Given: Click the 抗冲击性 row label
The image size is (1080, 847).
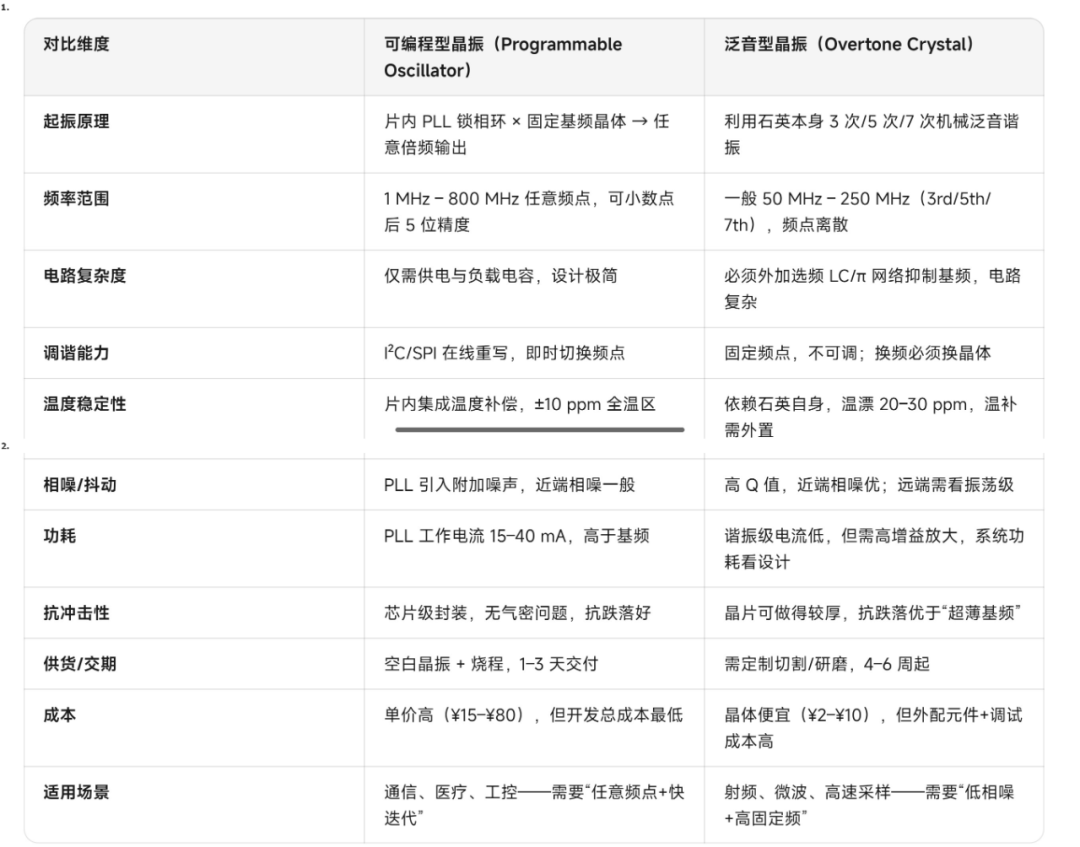Looking at the screenshot, I should 76,613.
